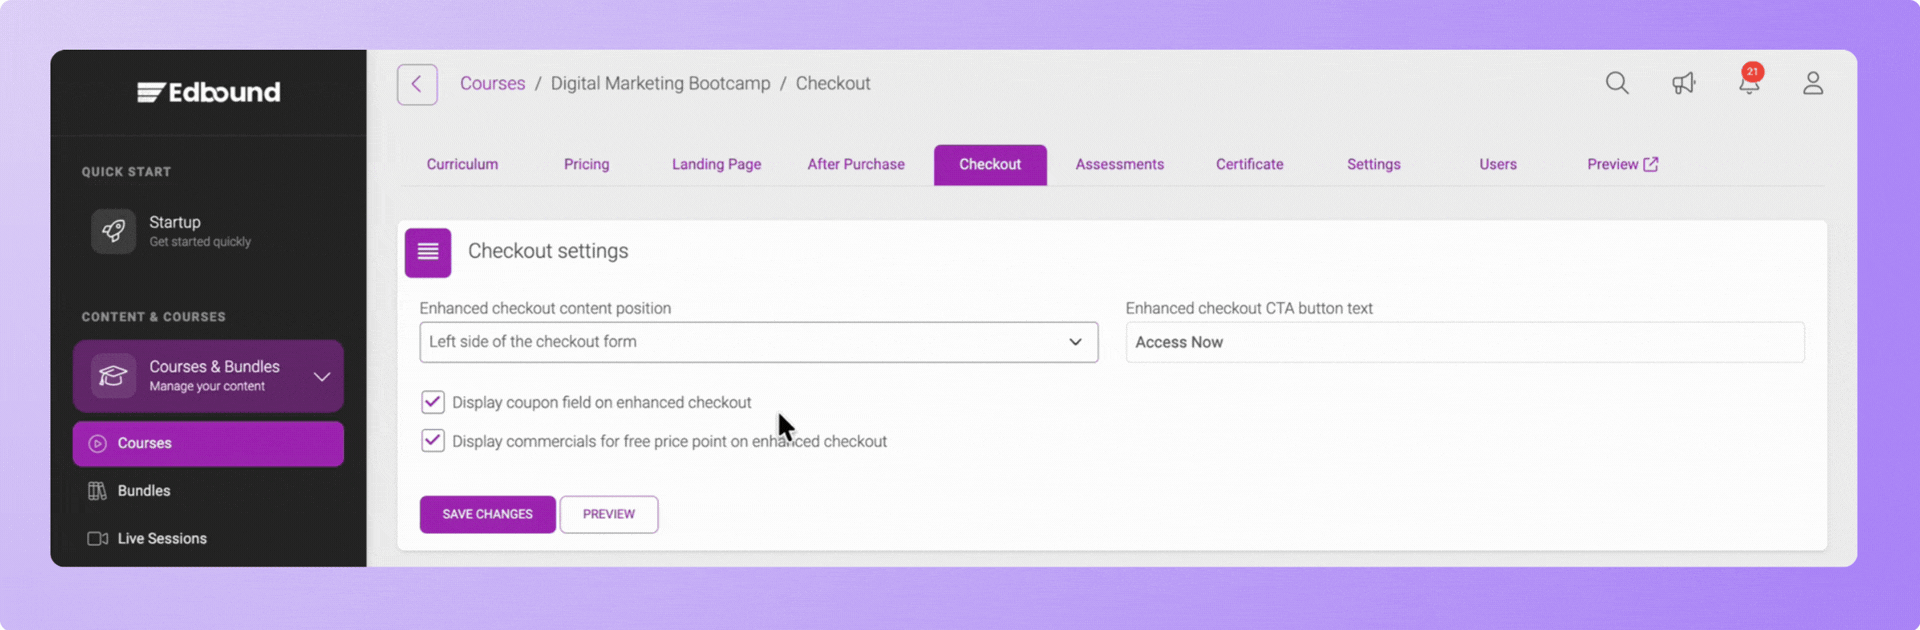Click the back arrow button
1920x630 pixels.
[417, 85]
